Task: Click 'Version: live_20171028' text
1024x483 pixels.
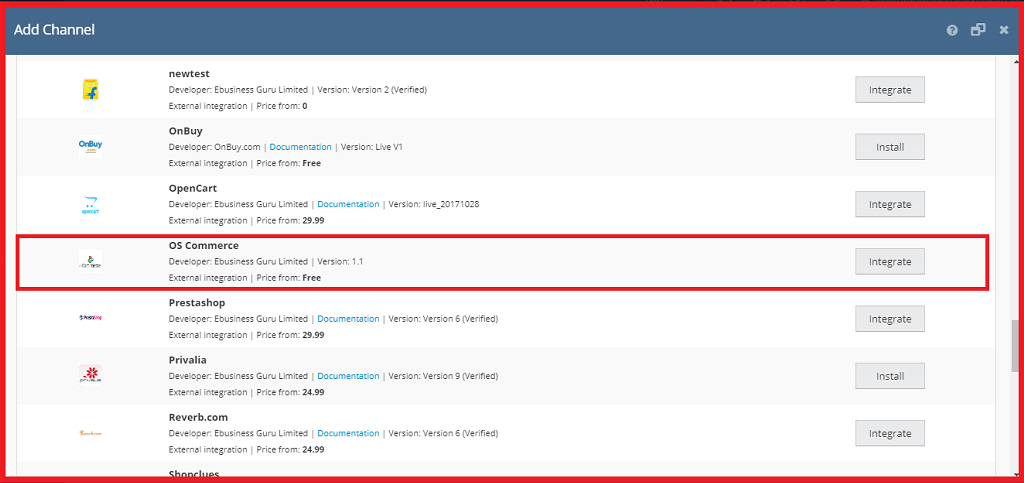Action: (x=434, y=204)
